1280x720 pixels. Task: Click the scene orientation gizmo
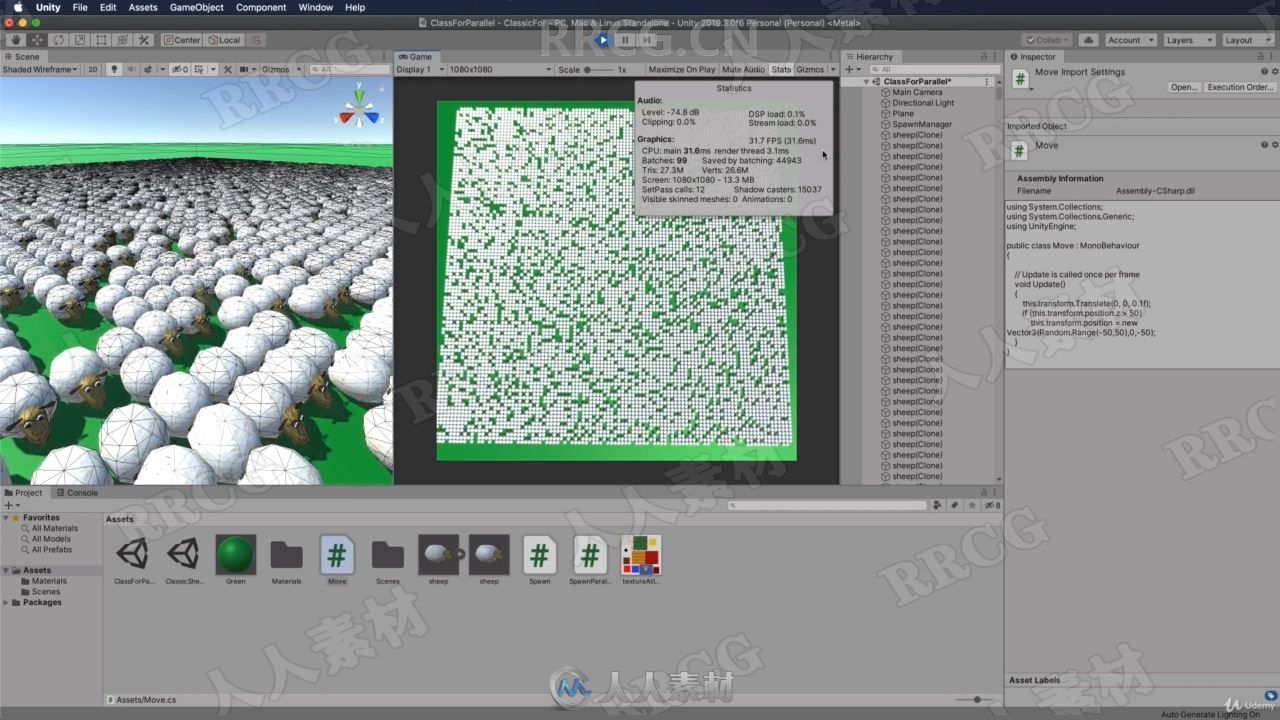coord(358,108)
